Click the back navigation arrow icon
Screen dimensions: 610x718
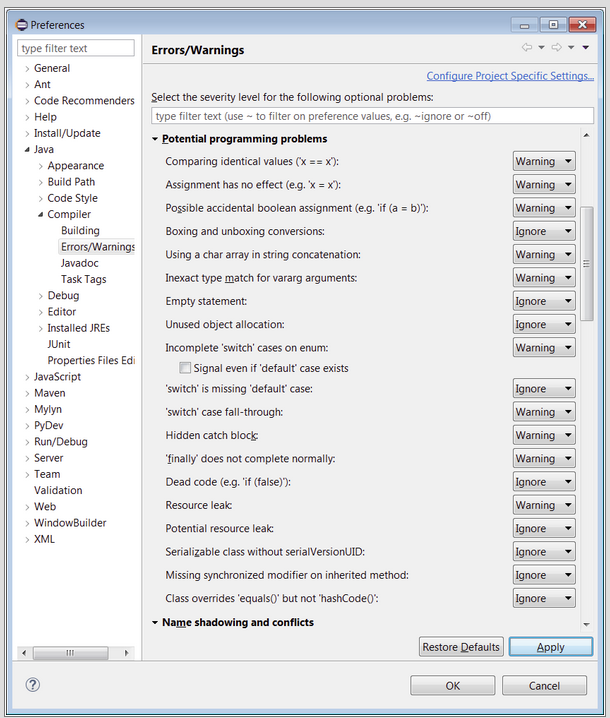[526, 48]
